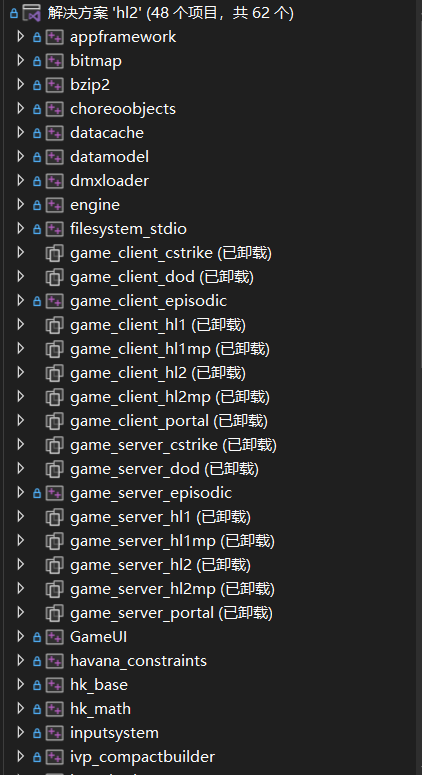The height and width of the screenshot is (775, 422).
Task: Click the Visual Studio solution icon for hl2
Action: coord(32,13)
